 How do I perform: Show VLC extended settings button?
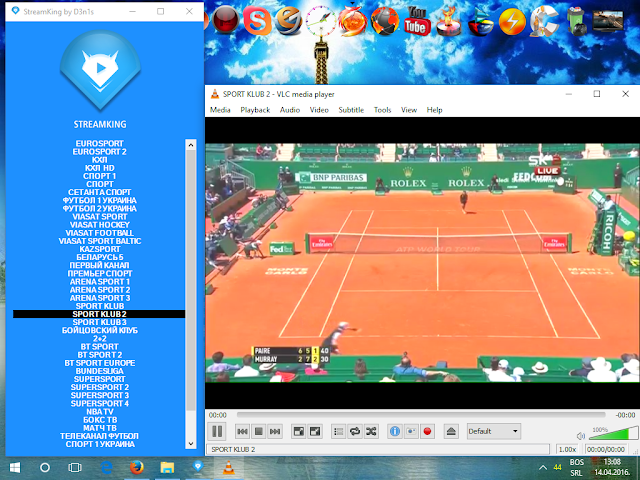point(315,431)
